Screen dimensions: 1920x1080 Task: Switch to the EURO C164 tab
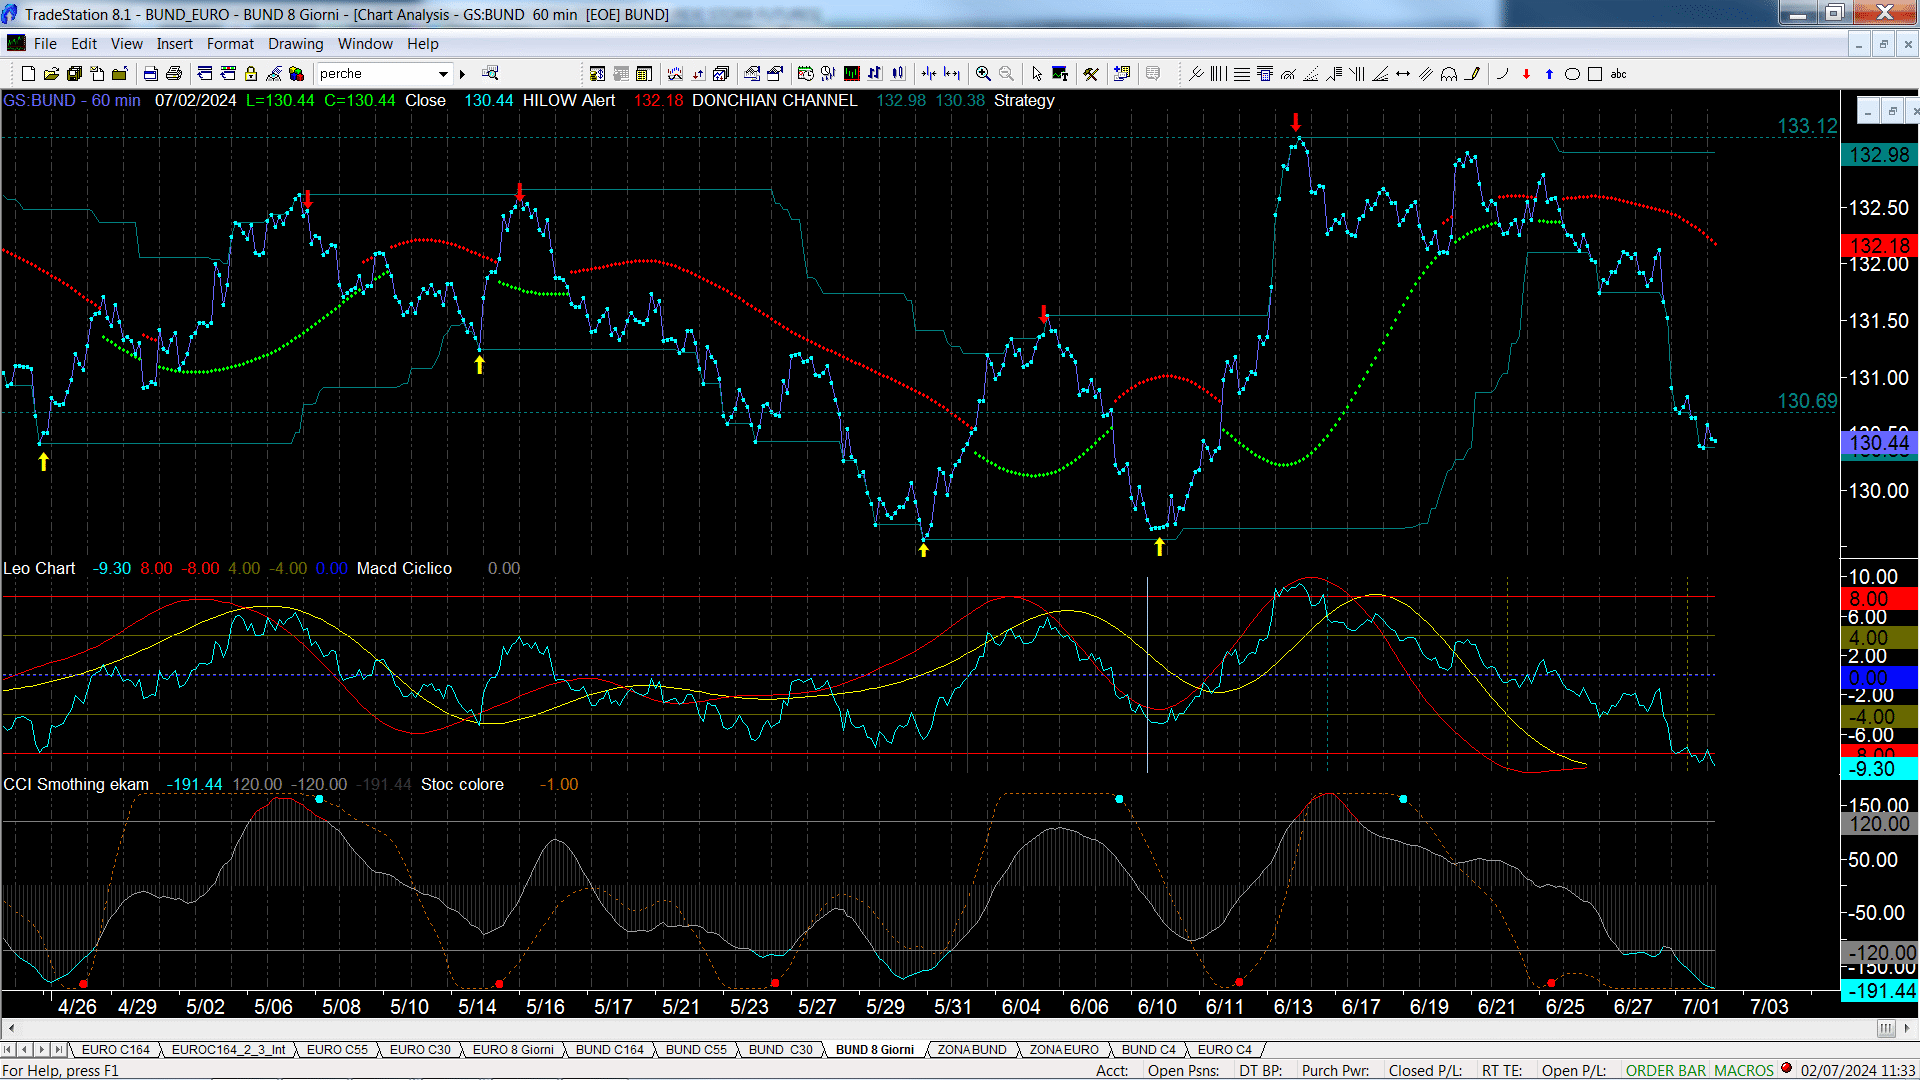pyautogui.click(x=115, y=1050)
